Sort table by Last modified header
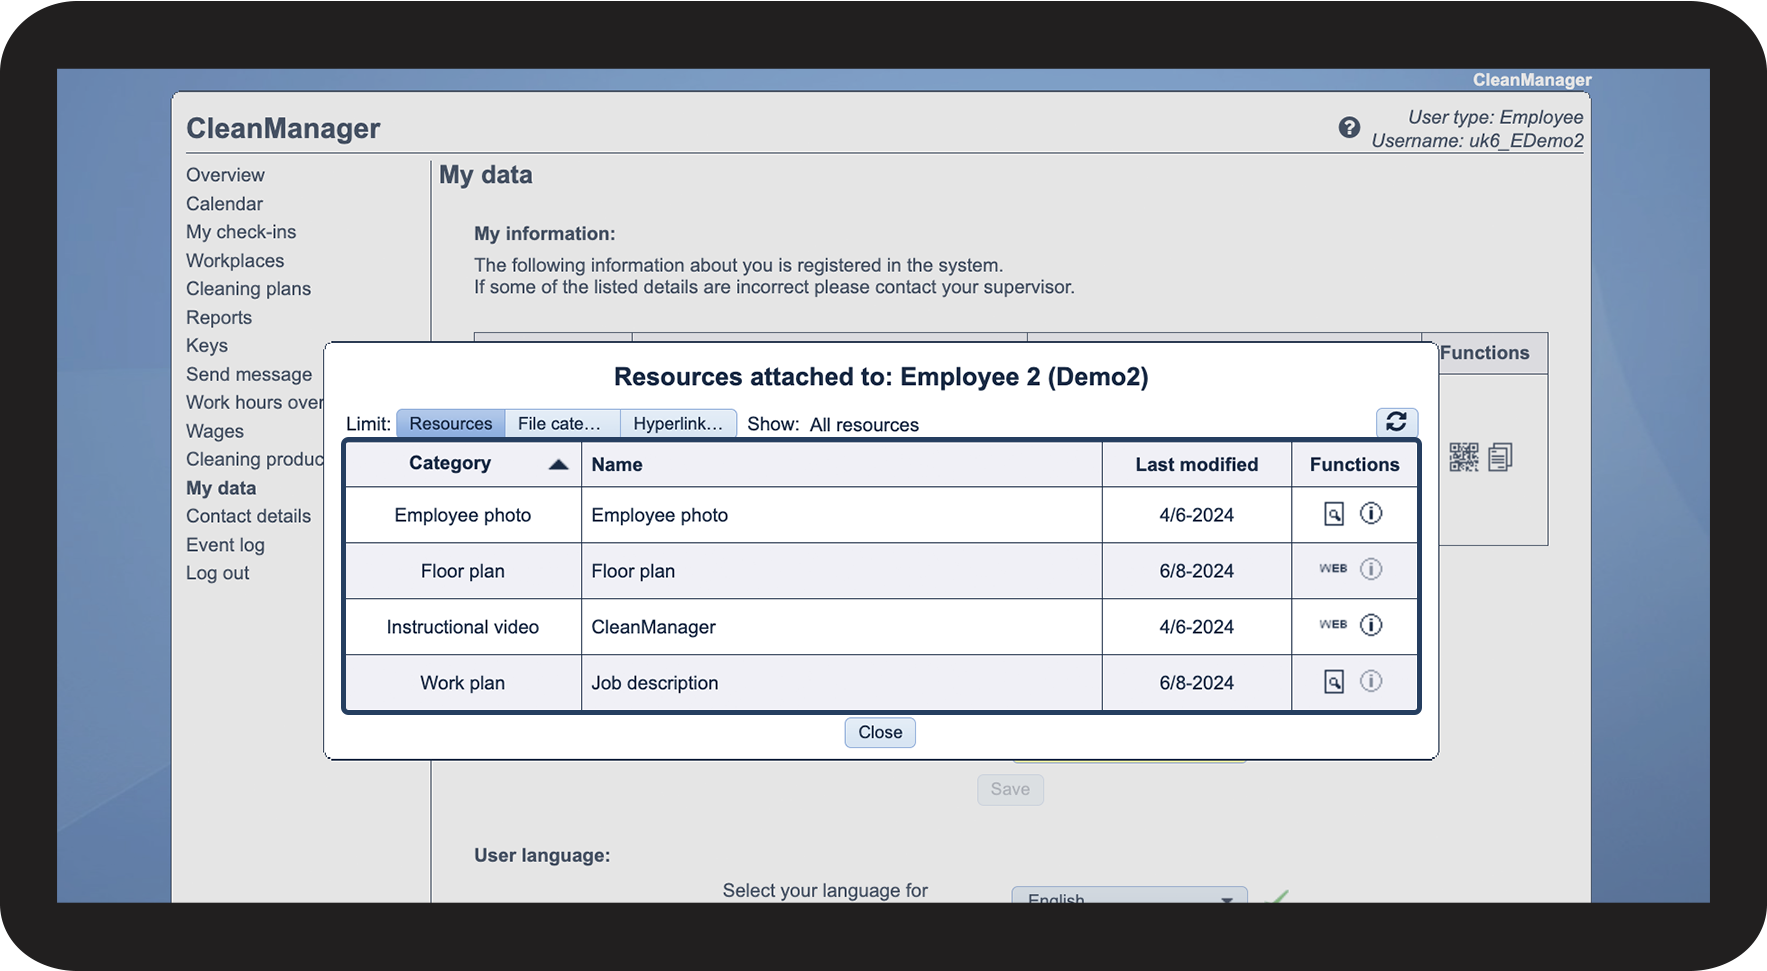This screenshot has width=1767, height=971. (1196, 465)
